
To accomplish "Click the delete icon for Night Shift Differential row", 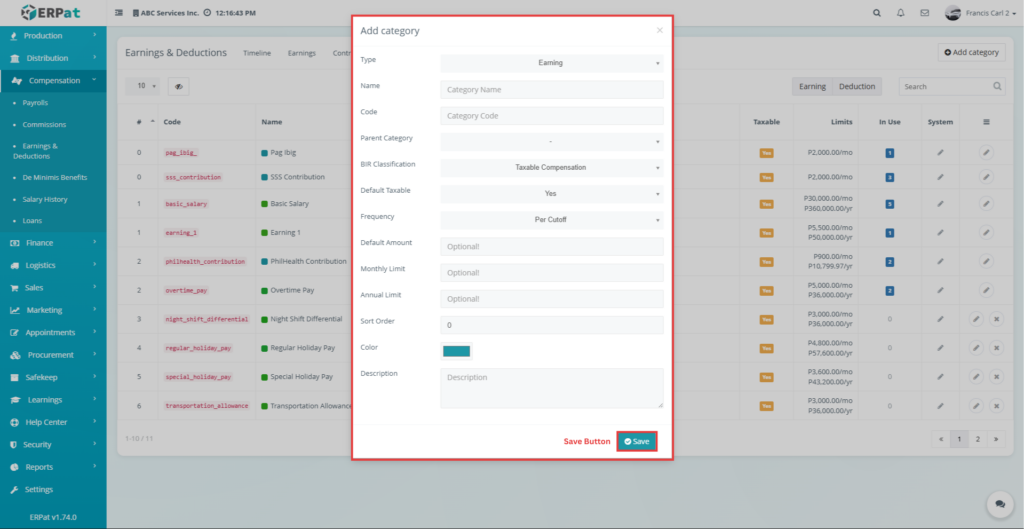I will 996,319.
